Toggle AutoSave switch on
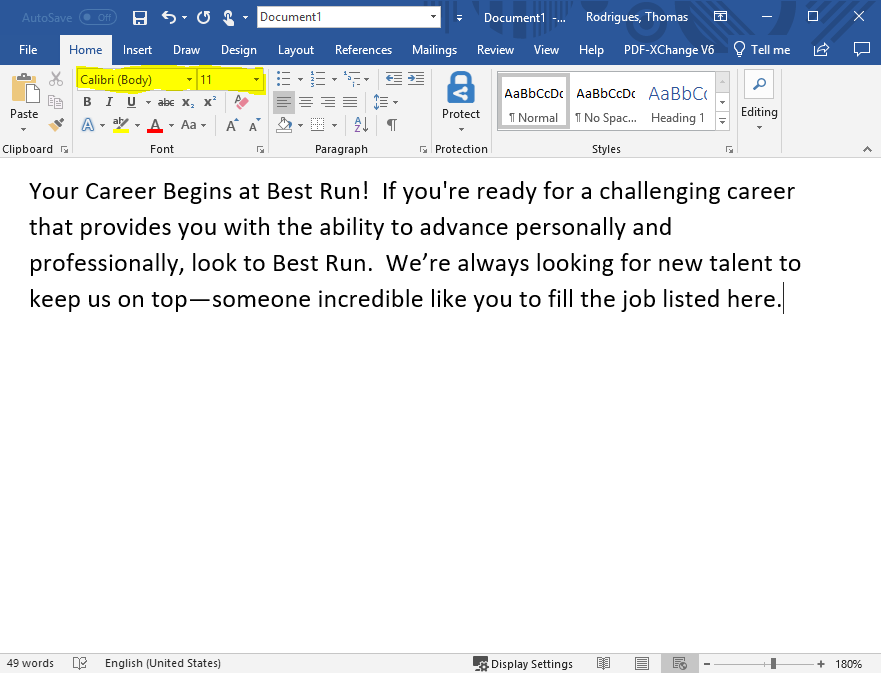This screenshot has width=881, height=673. pyautogui.click(x=97, y=17)
